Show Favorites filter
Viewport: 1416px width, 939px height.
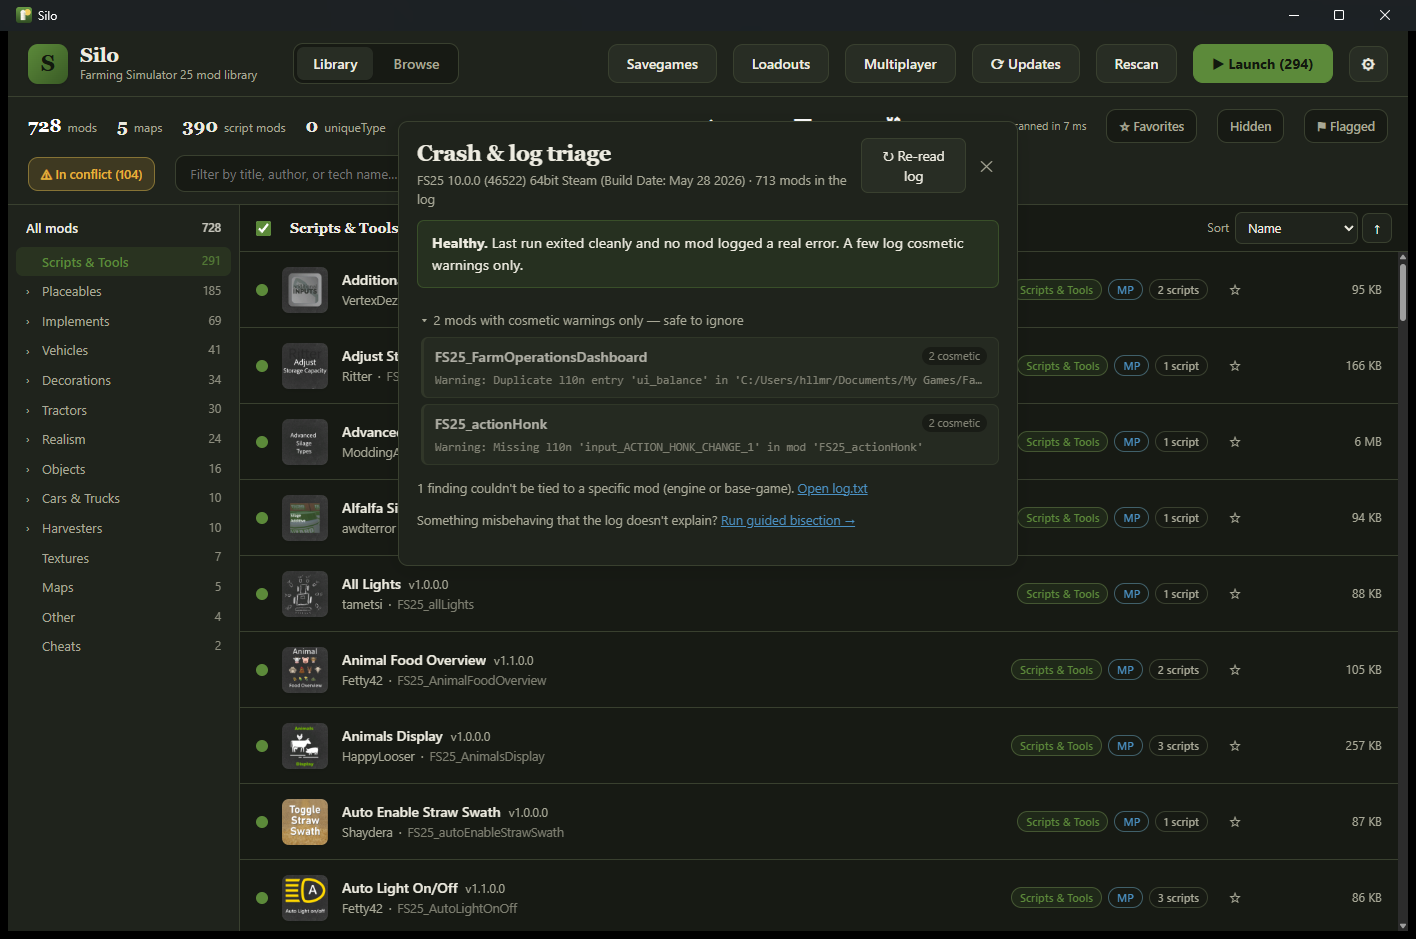(1151, 126)
